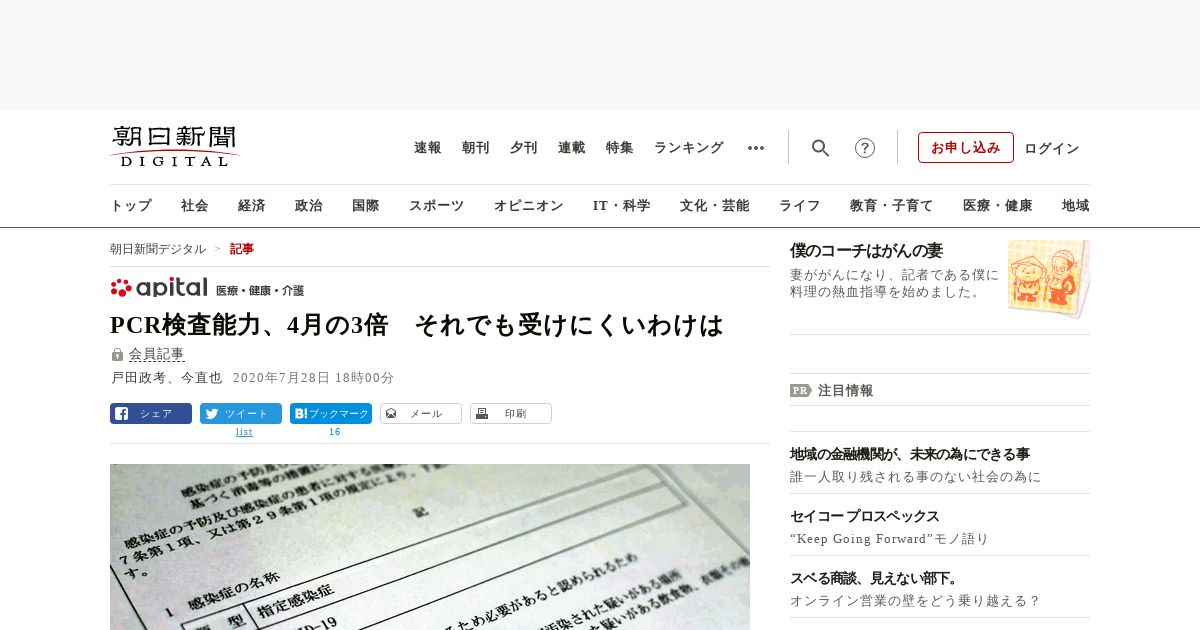
Task: Click the PR badge icon
Action: click(800, 391)
